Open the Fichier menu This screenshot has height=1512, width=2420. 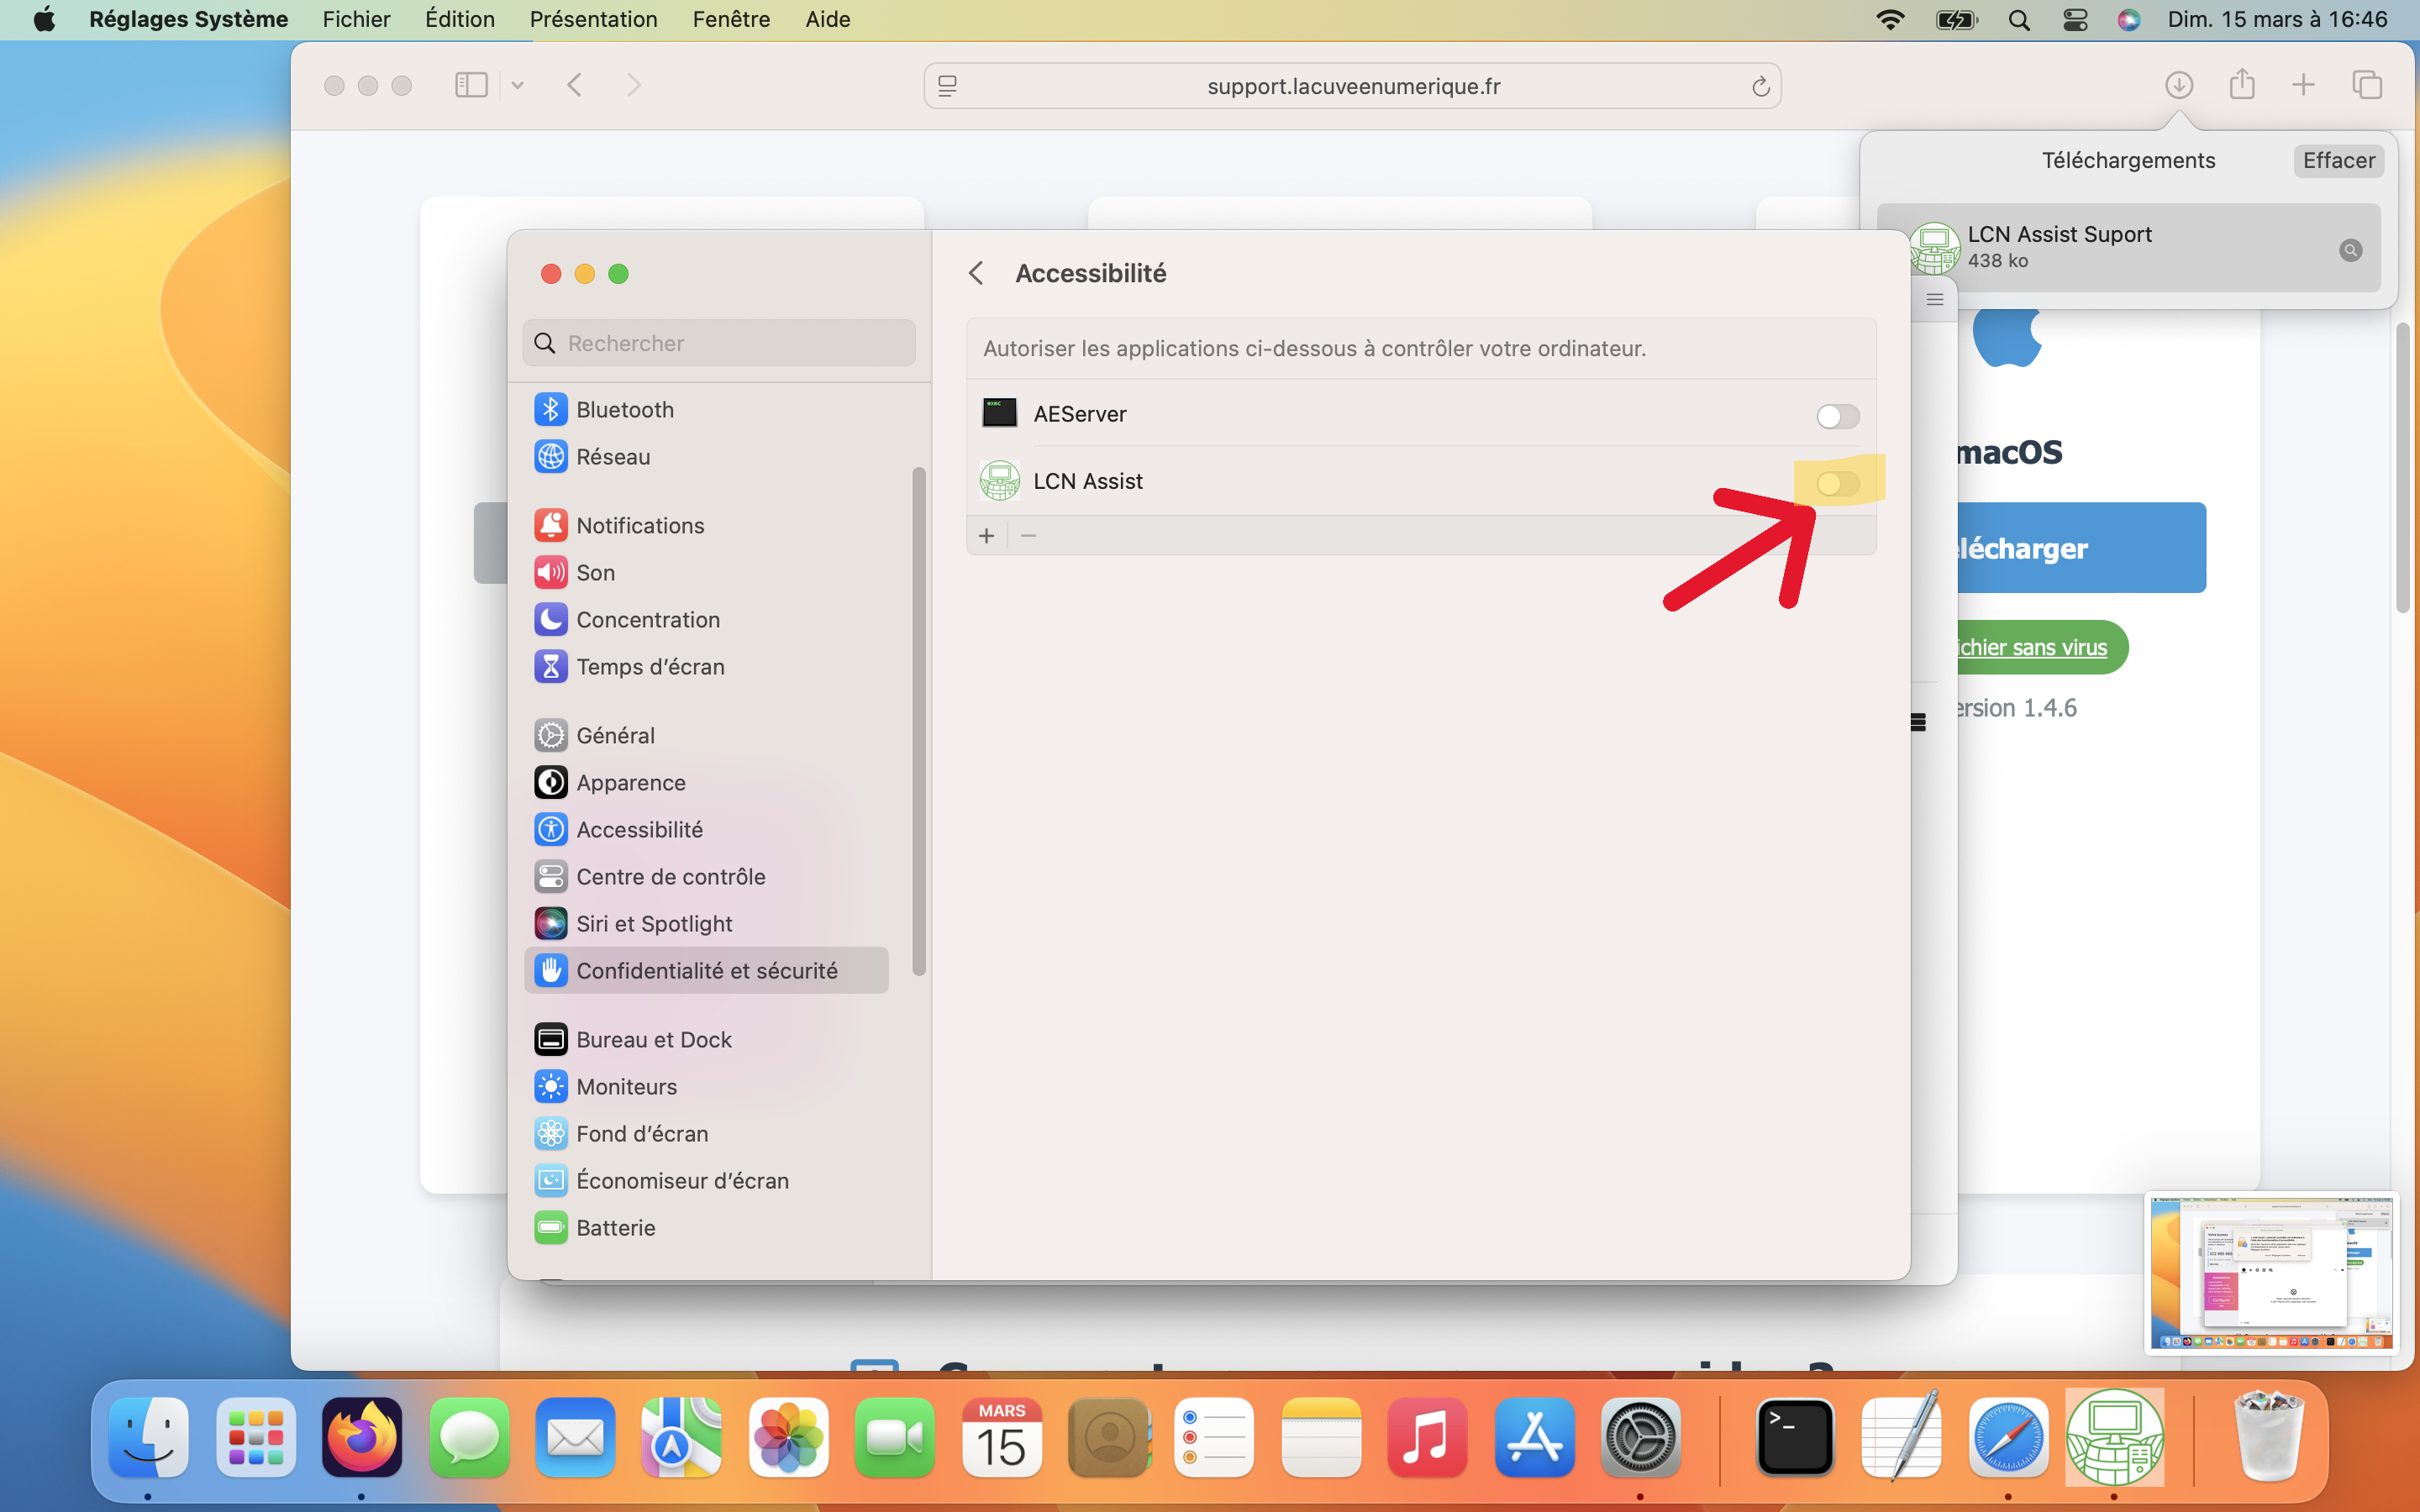pyautogui.click(x=356, y=19)
